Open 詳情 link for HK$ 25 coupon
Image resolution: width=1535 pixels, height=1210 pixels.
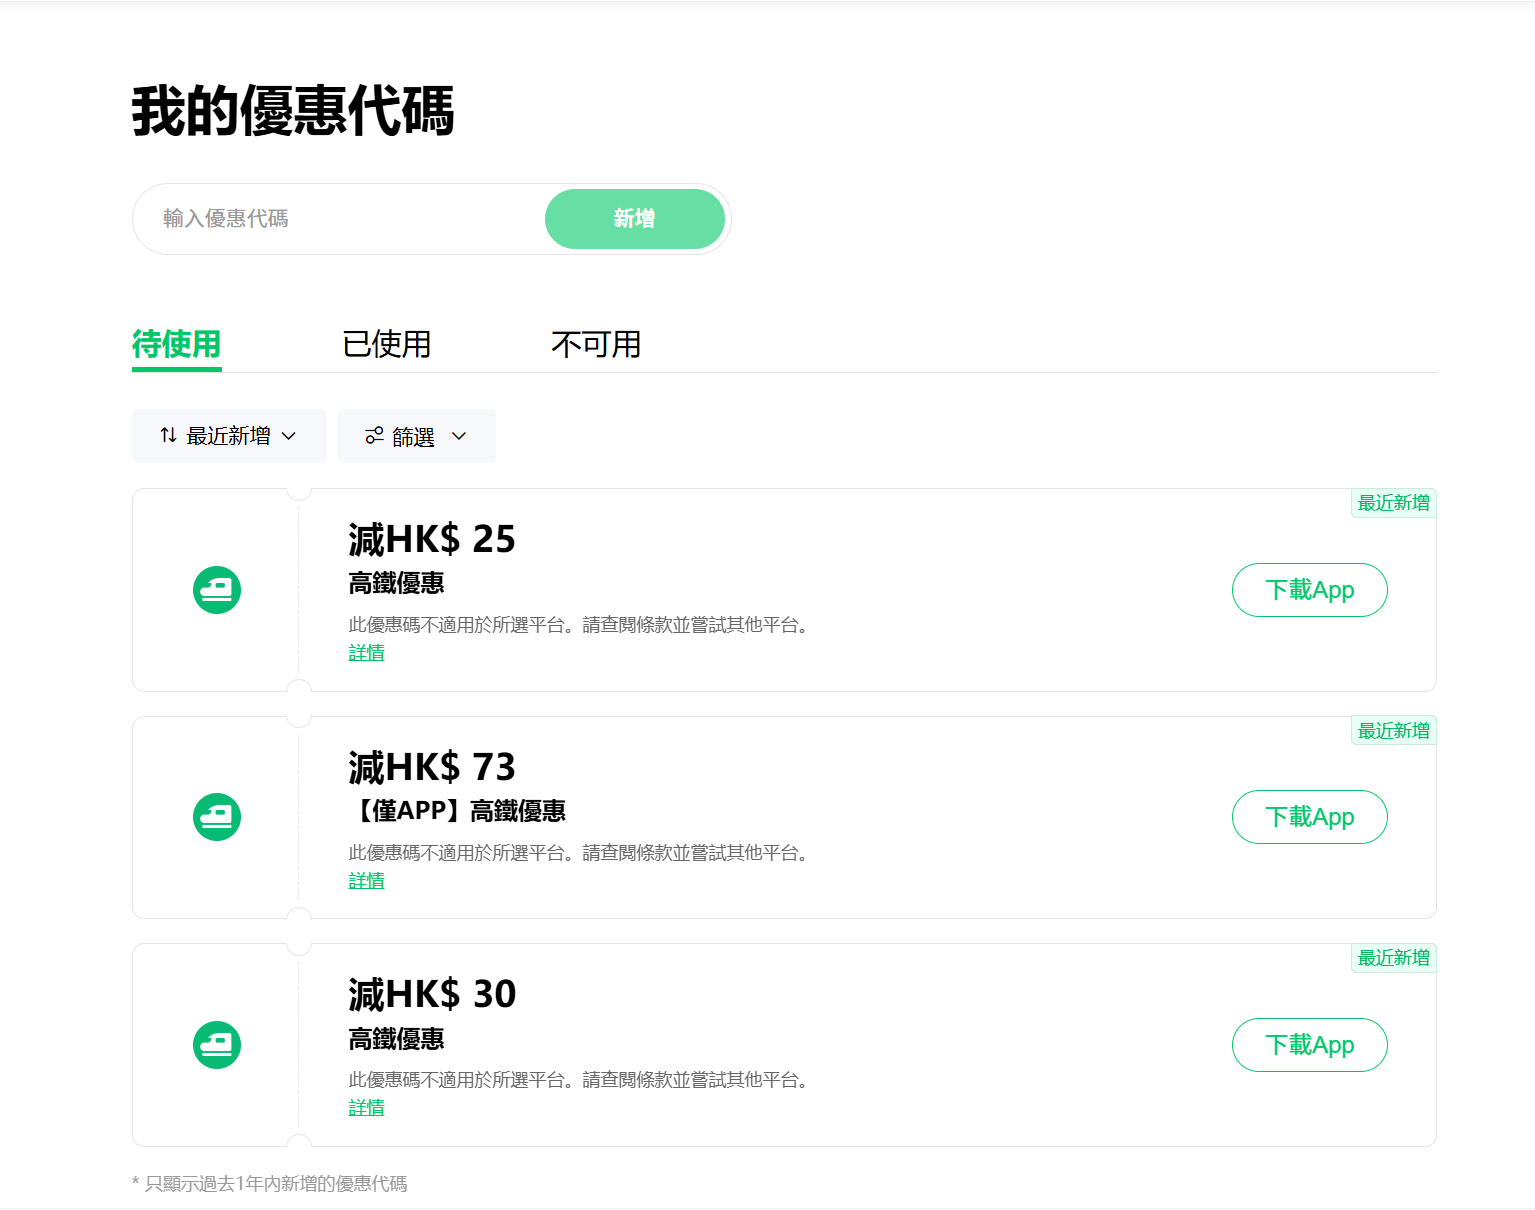click(x=366, y=653)
